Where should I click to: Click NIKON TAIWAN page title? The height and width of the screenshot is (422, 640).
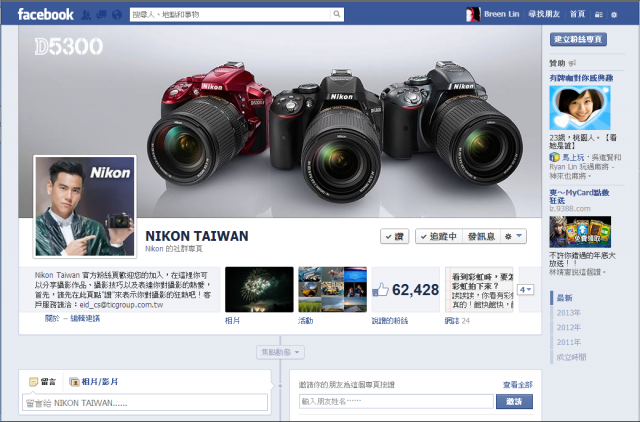(197, 236)
